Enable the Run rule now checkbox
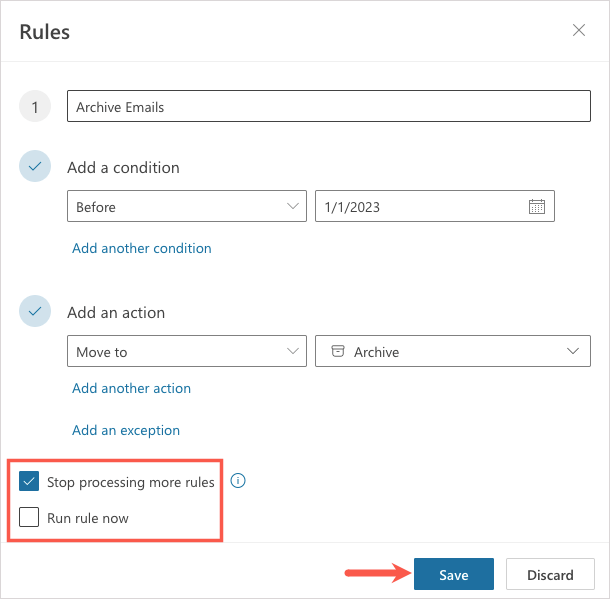The width and height of the screenshot is (610, 599). click(30, 518)
